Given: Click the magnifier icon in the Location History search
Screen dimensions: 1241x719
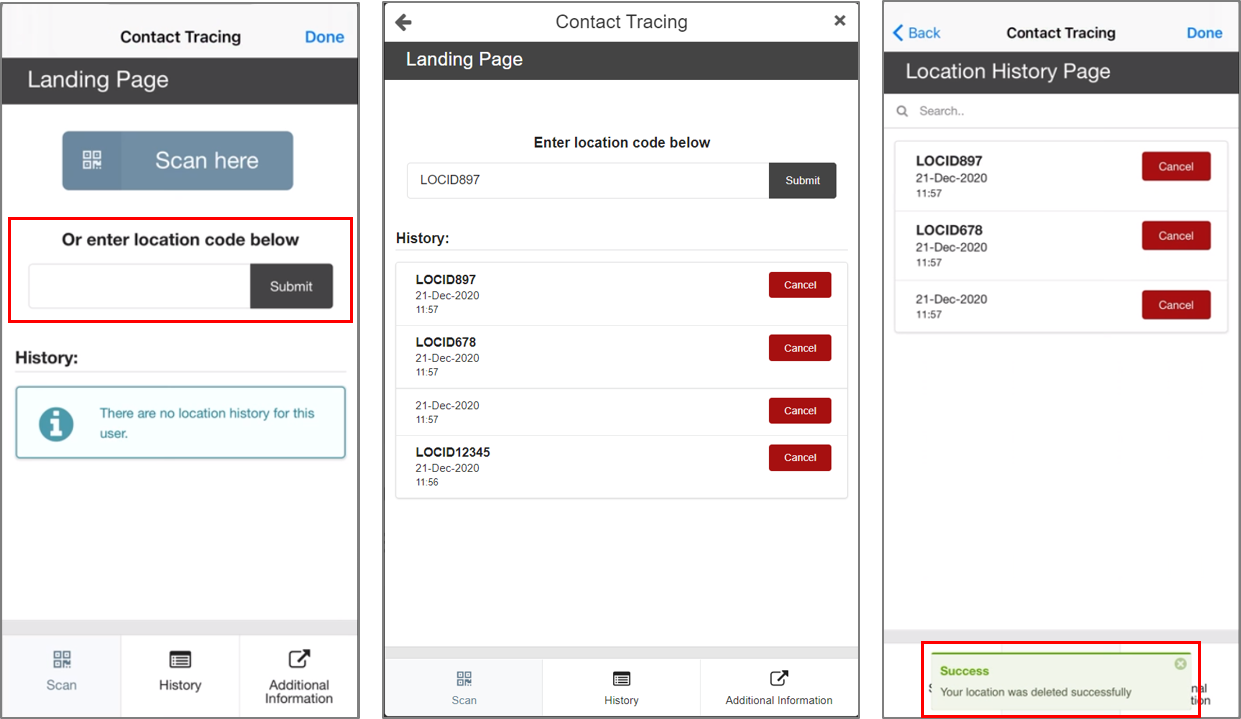Looking at the screenshot, I should coord(903,111).
